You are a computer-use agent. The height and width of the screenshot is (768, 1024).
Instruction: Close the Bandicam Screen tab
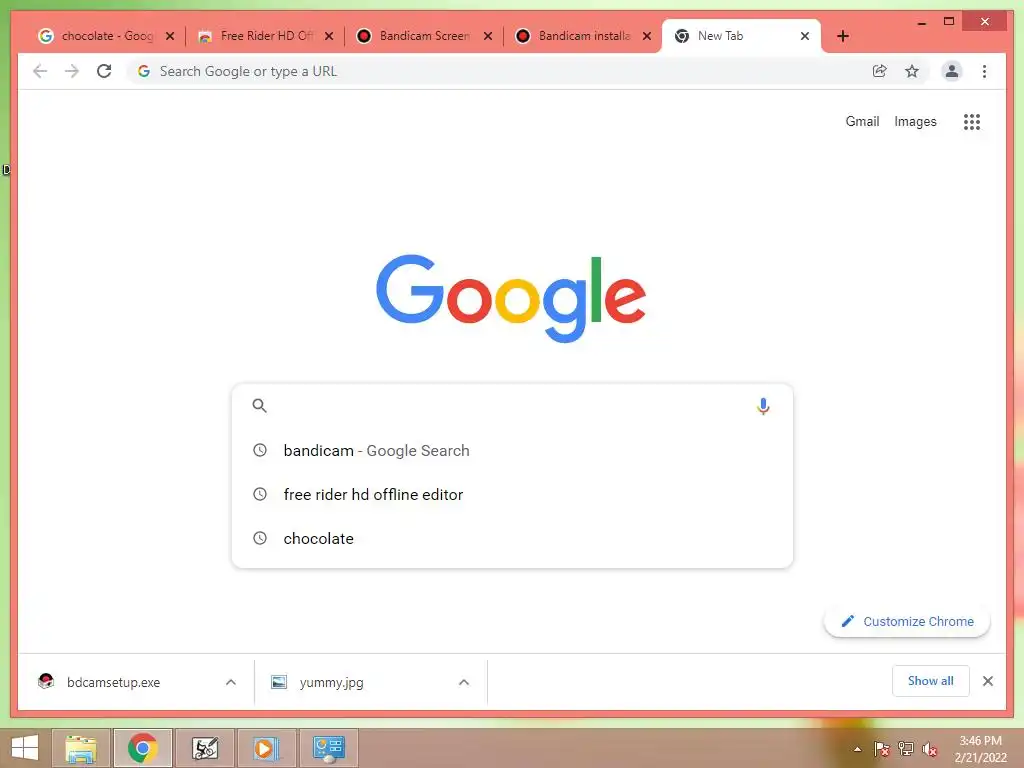[488, 36]
